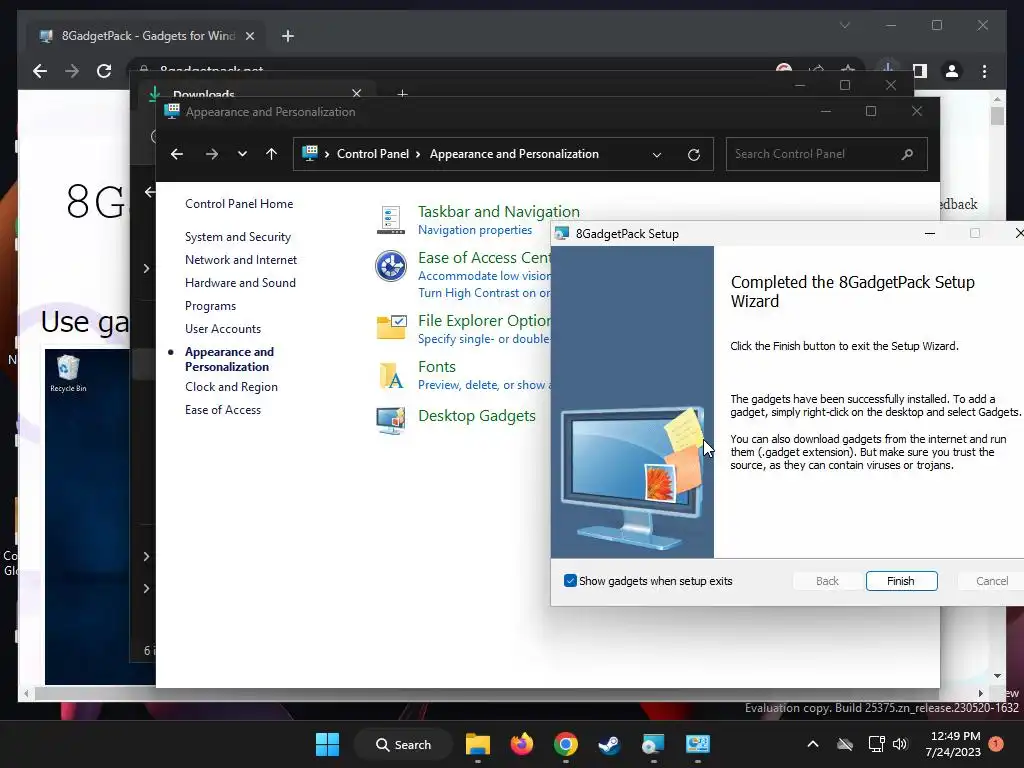Select Control Panel Home in sidebar
This screenshot has height=768, width=1024.
coord(239,204)
